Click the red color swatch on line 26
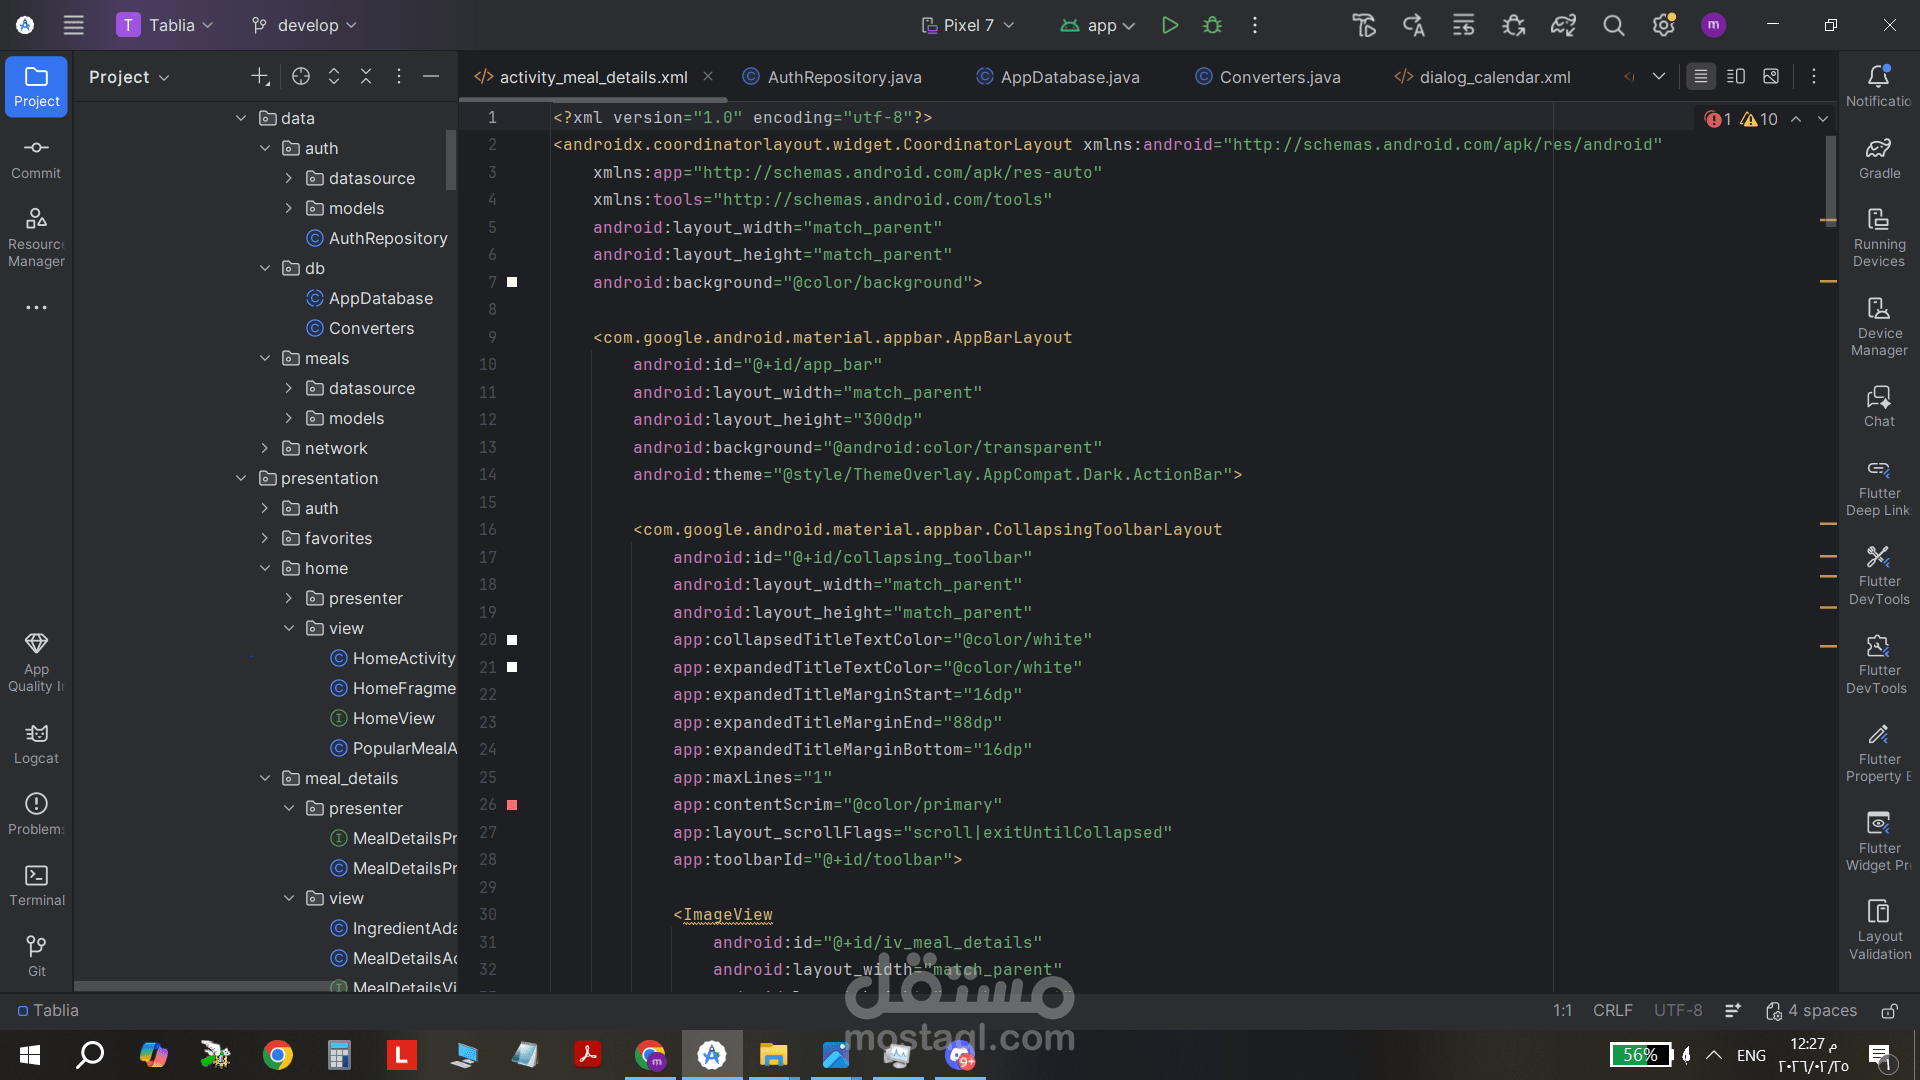The width and height of the screenshot is (1920, 1080). (x=512, y=805)
